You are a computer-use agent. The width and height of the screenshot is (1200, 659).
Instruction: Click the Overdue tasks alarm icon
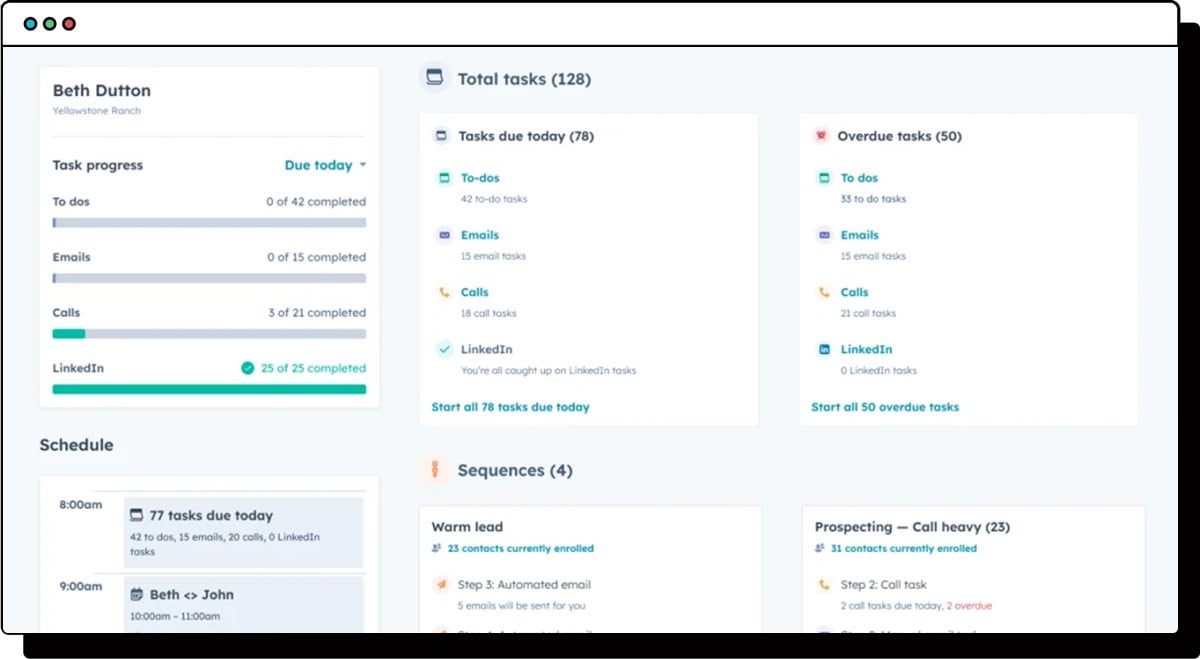821,136
